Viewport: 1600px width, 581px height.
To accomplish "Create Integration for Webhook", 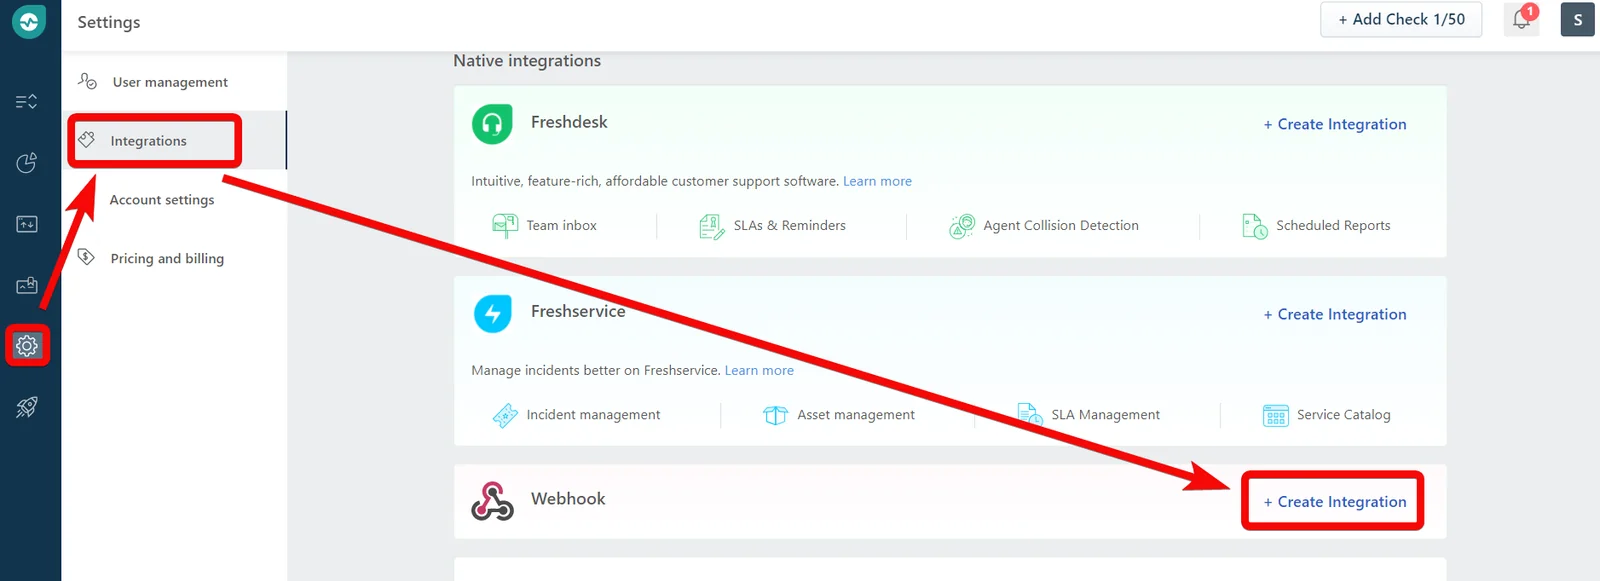I will click(1335, 502).
